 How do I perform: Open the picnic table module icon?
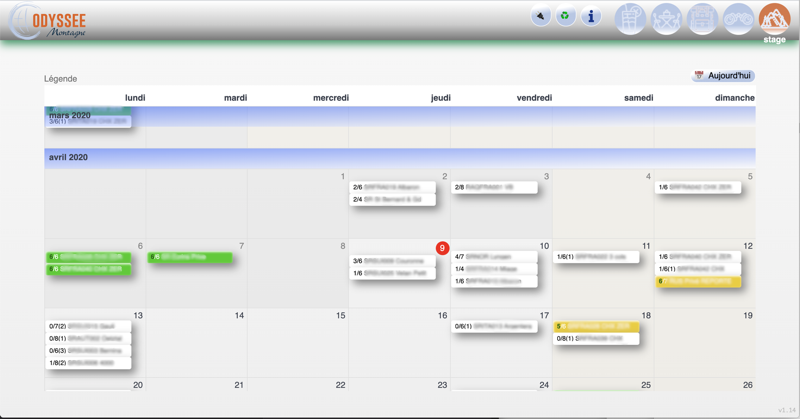pos(666,18)
